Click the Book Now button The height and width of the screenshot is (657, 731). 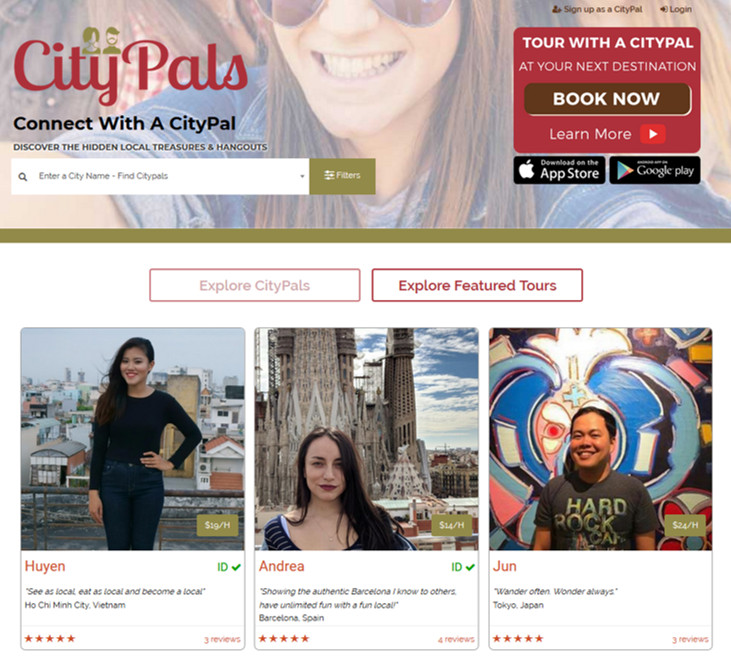tap(607, 99)
